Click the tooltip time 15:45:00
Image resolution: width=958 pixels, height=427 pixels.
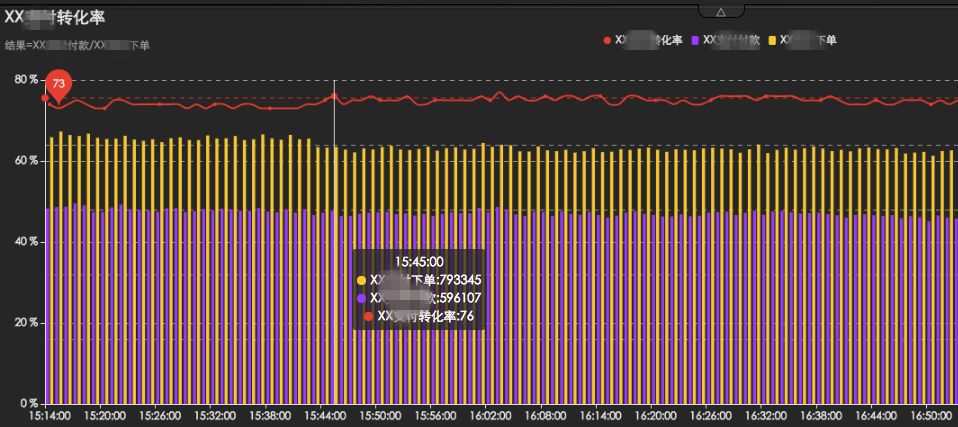tap(419, 261)
